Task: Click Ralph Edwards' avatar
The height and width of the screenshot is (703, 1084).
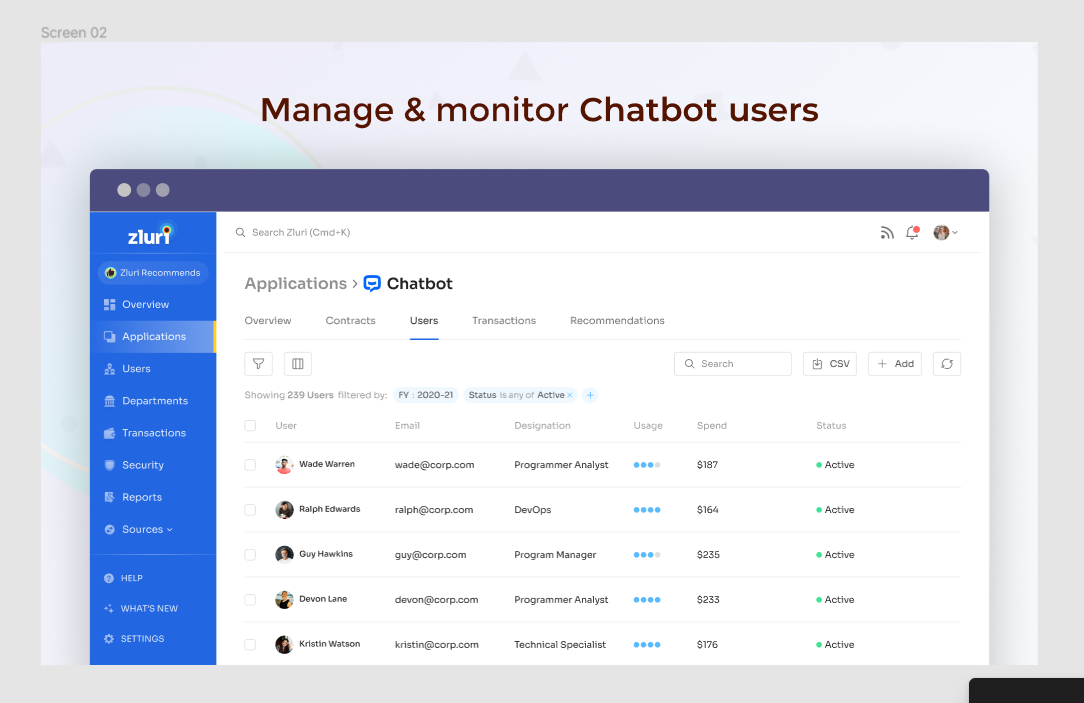Action: [x=284, y=510]
